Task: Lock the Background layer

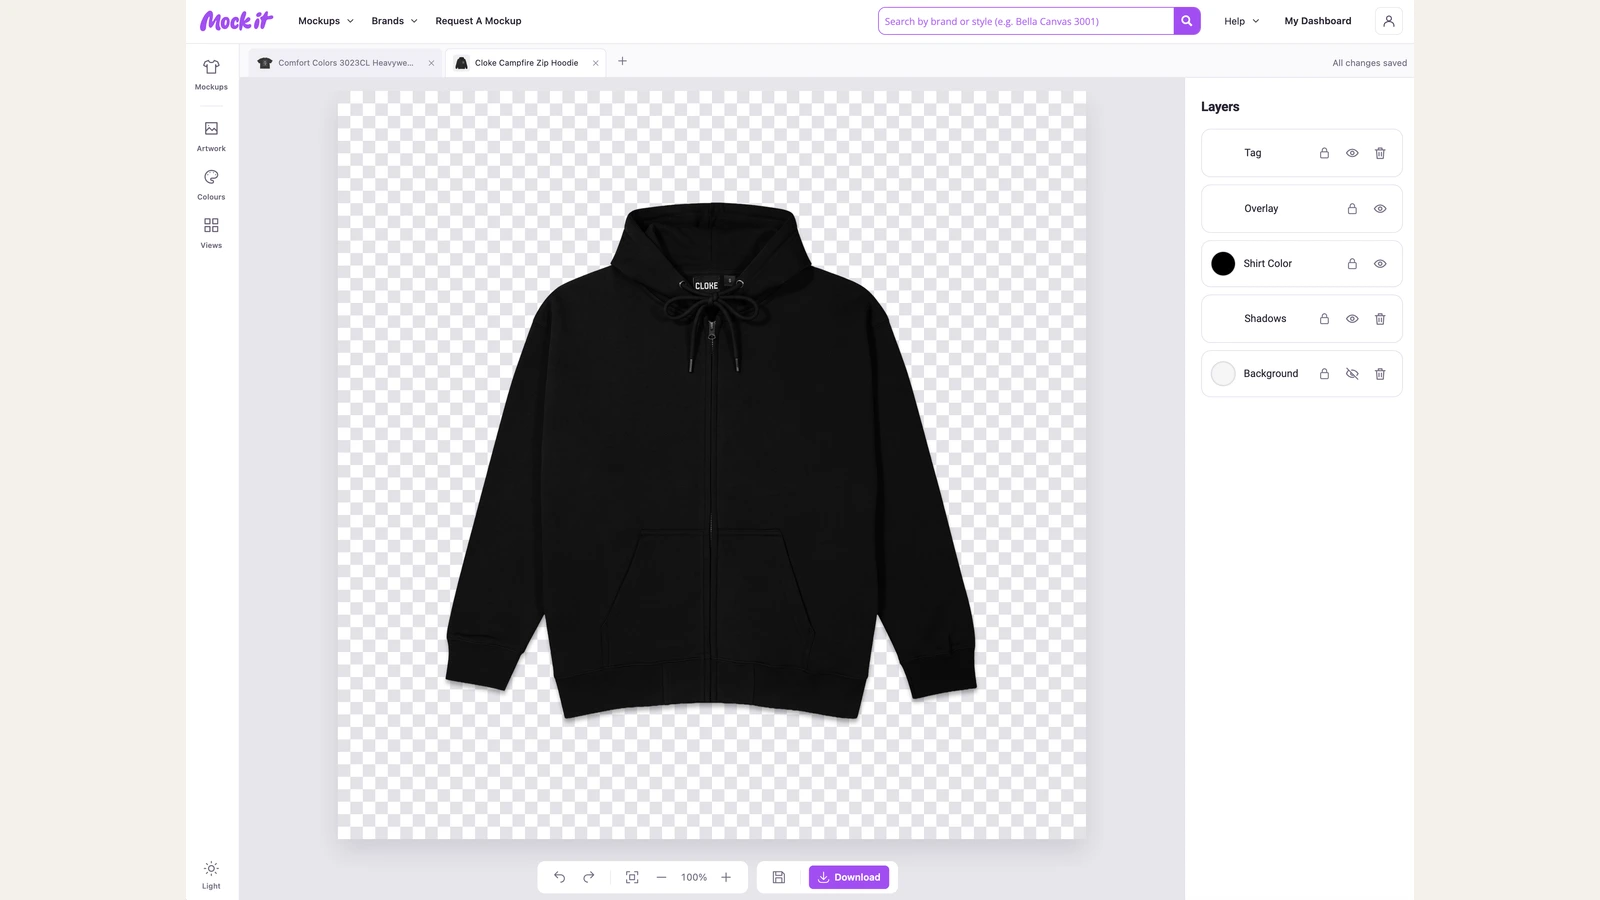Action: [1324, 374]
